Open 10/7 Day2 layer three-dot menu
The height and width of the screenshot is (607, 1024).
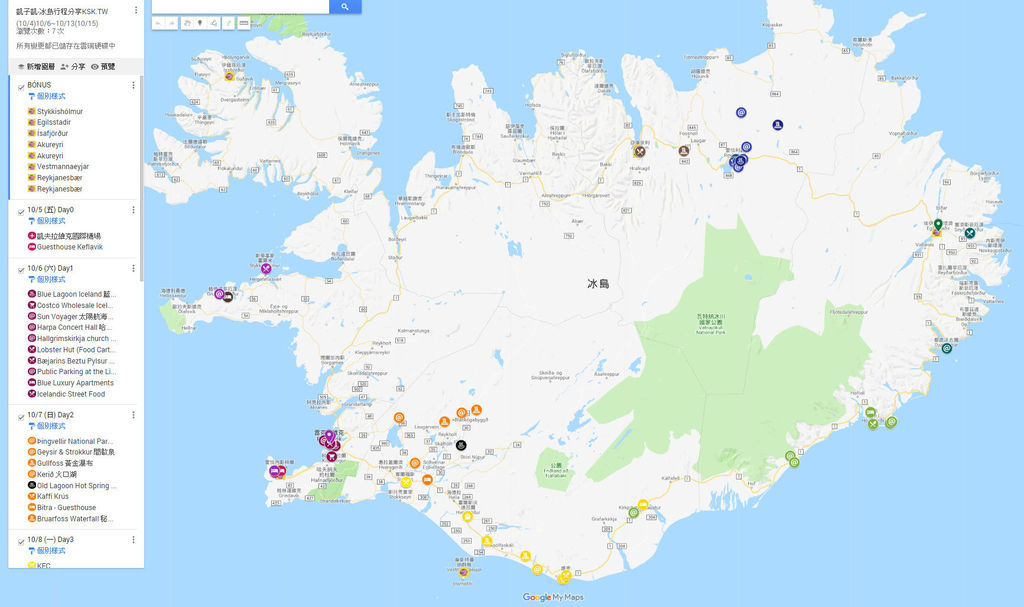tap(133, 415)
